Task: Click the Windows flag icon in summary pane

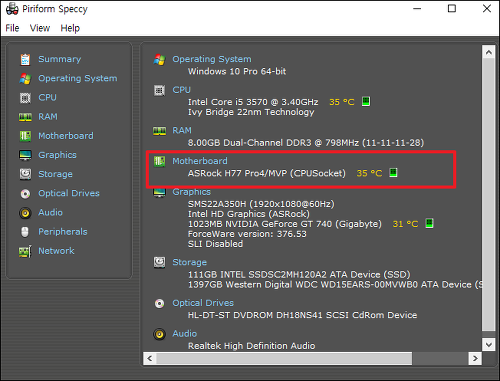Action: [x=159, y=60]
